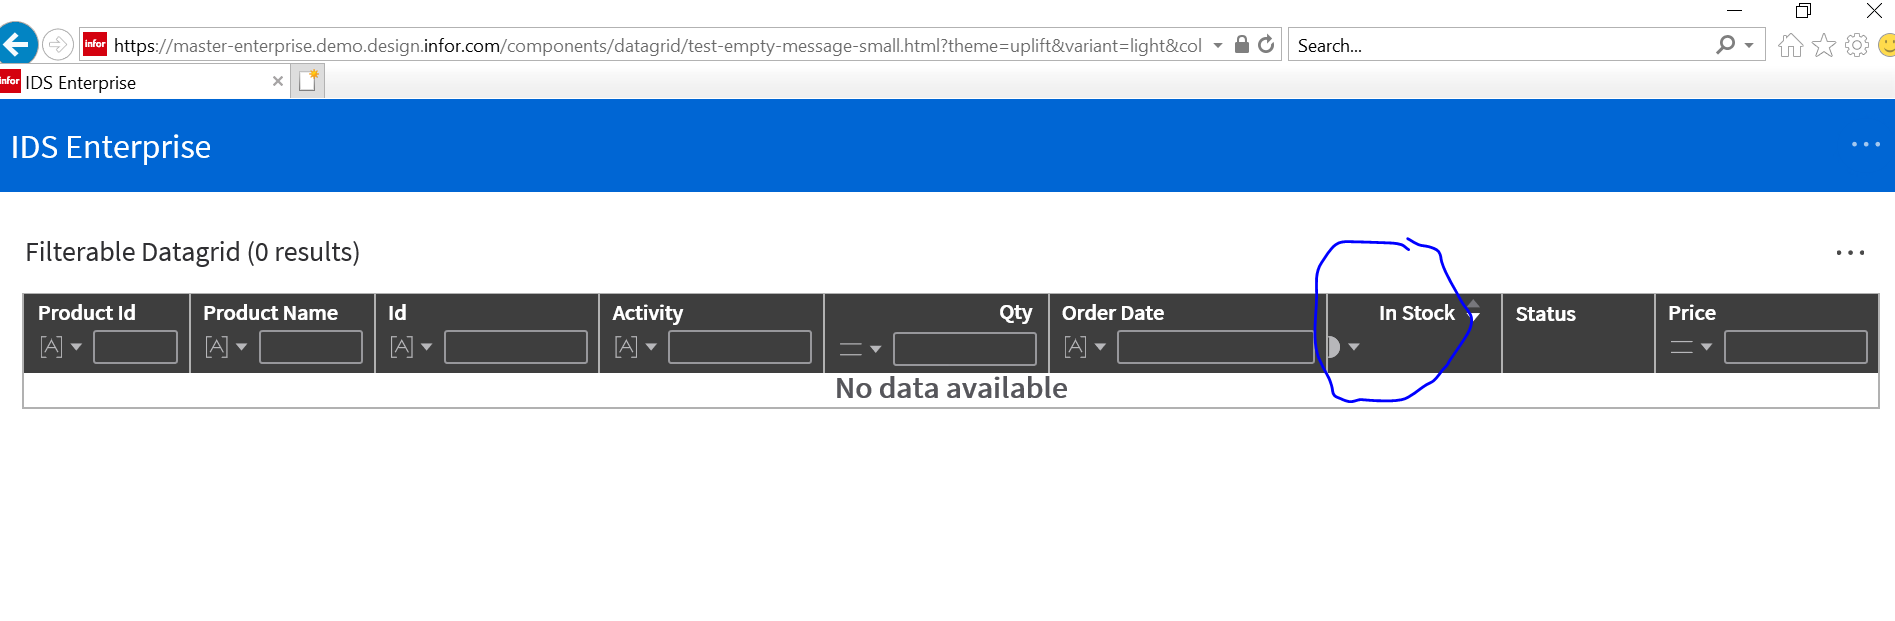
Task: Open Product Name filter type dropdown
Action: click(225, 347)
